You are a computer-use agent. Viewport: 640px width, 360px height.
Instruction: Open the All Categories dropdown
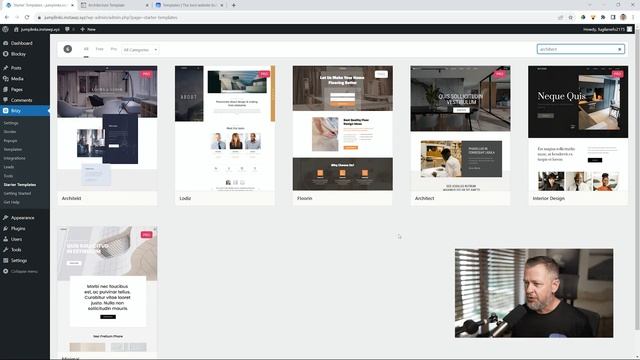click(x=140, y=50)
